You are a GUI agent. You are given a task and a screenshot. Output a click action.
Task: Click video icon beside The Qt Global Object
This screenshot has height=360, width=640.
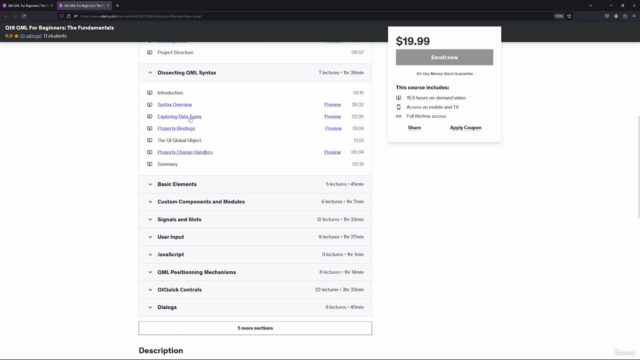point(150,140)
